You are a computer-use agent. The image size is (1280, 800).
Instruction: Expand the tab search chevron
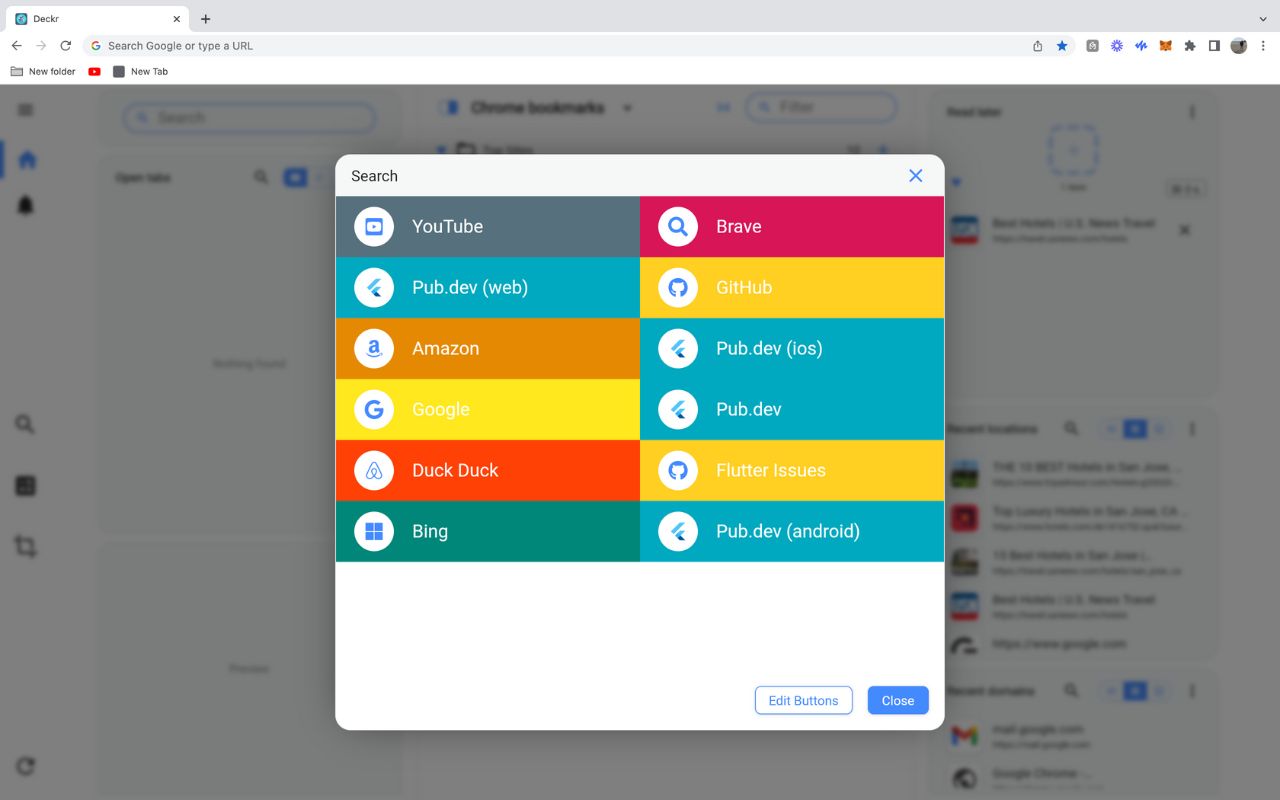pyautogui.click(x=1263, y=19)
